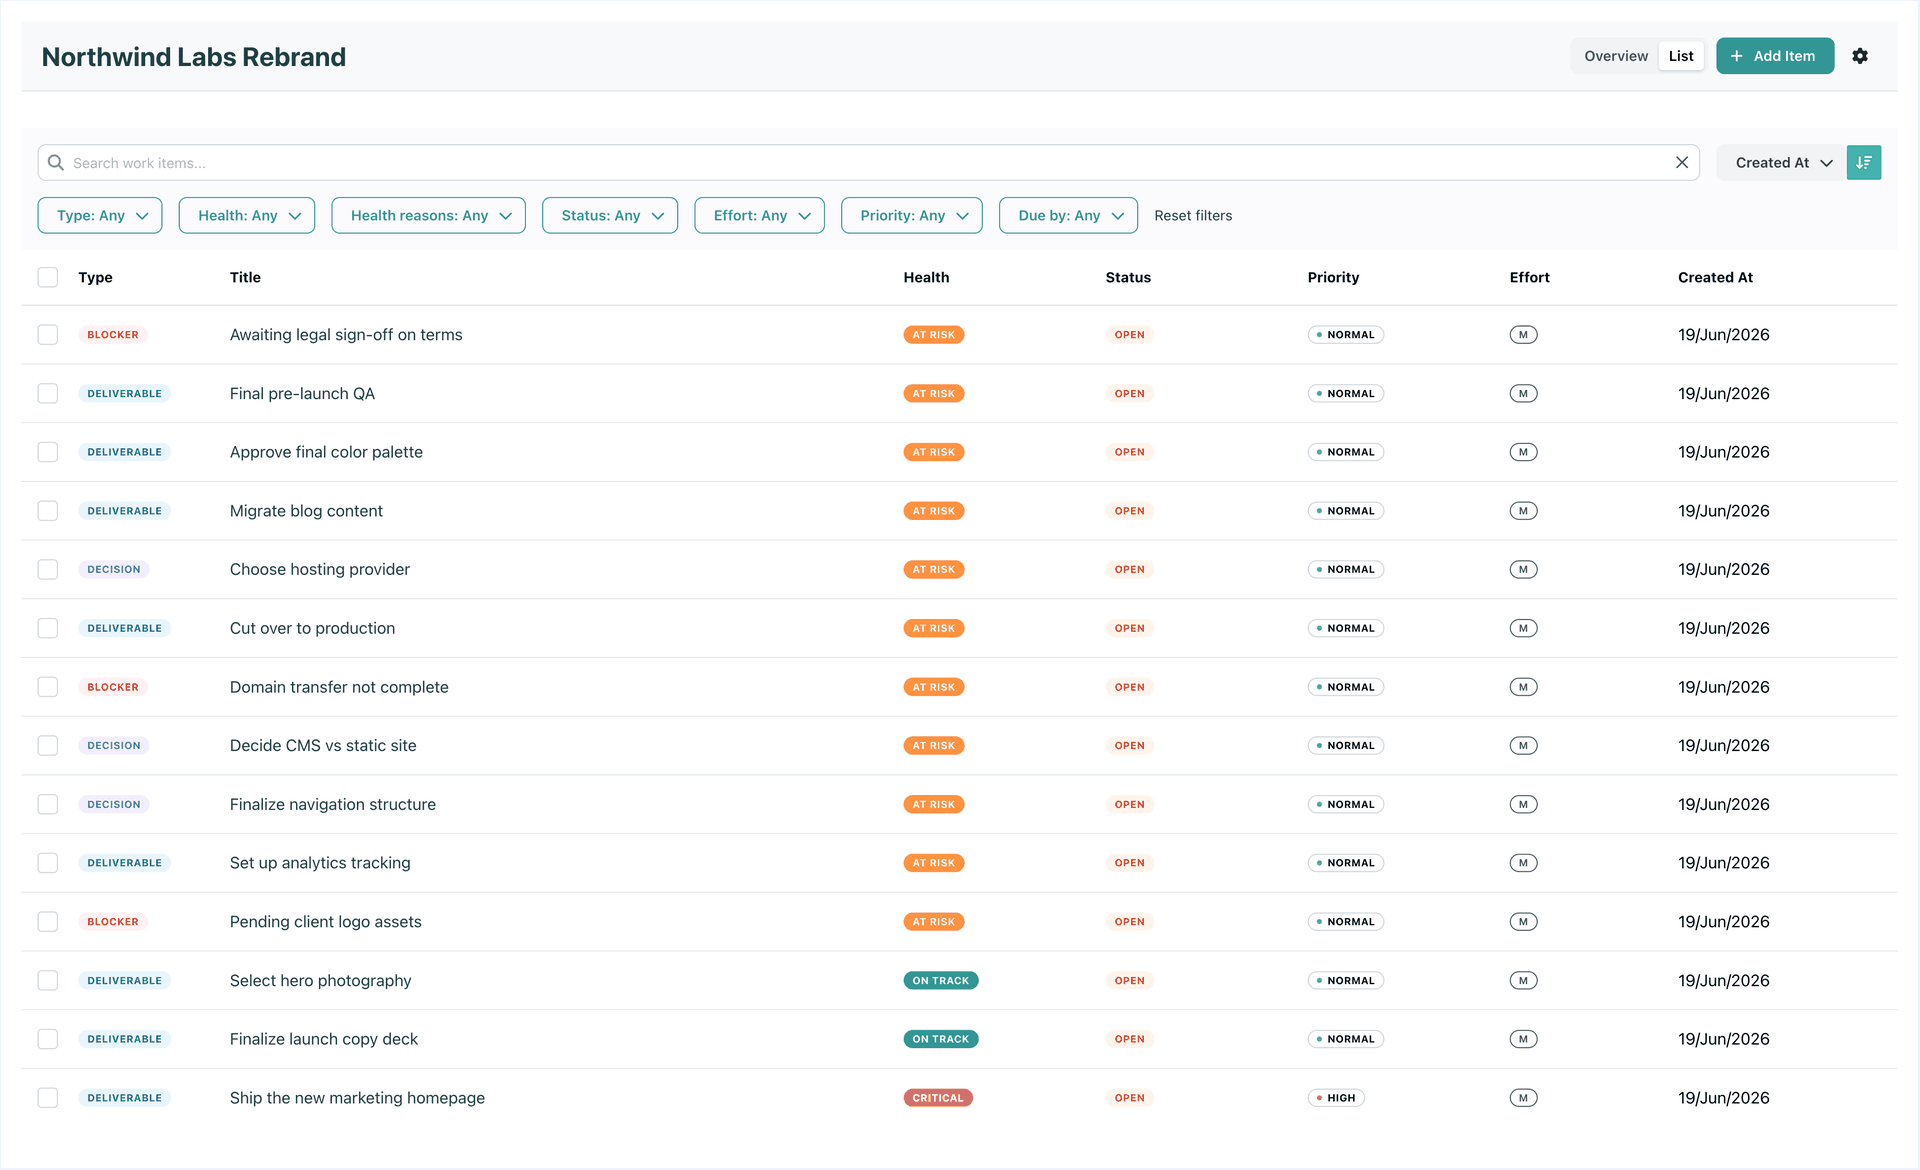Open Awaiting legal sign-off on terms item
The image size is (1920, 1170).
346,335
